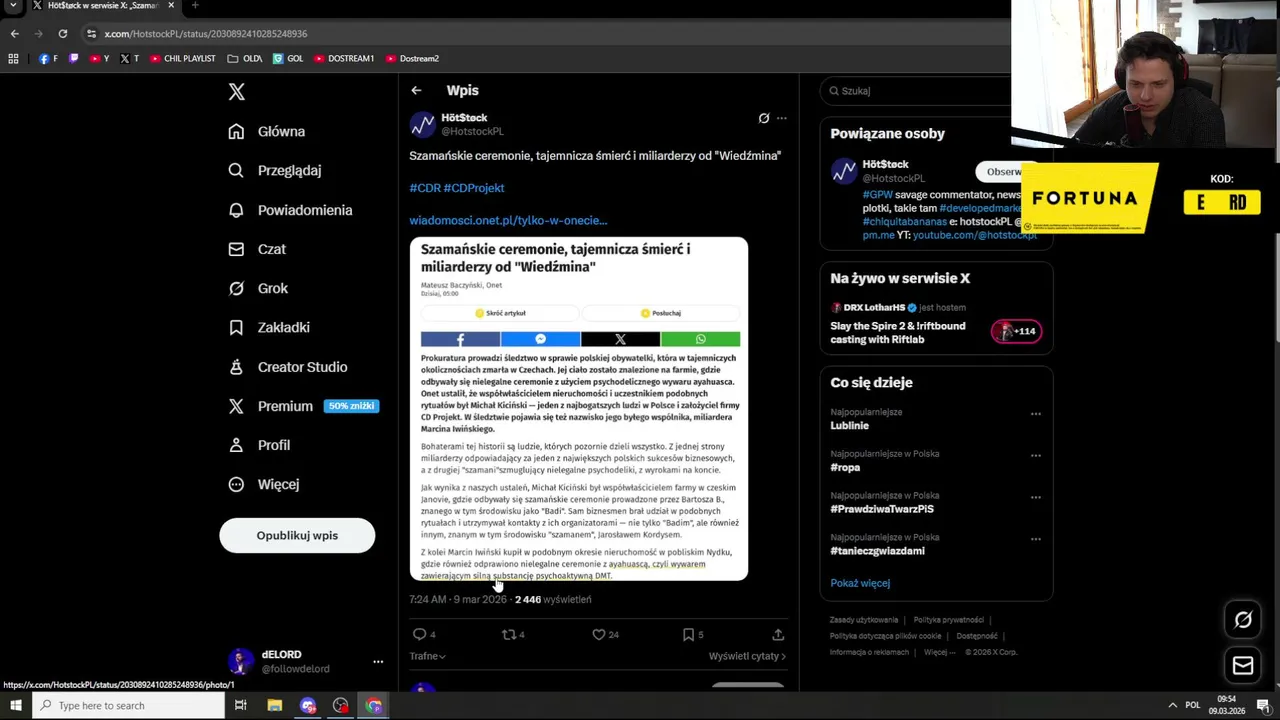Open floating messages envelope button
Viewport: 1280px width, 720px height.
click(x=1243, y=665)
